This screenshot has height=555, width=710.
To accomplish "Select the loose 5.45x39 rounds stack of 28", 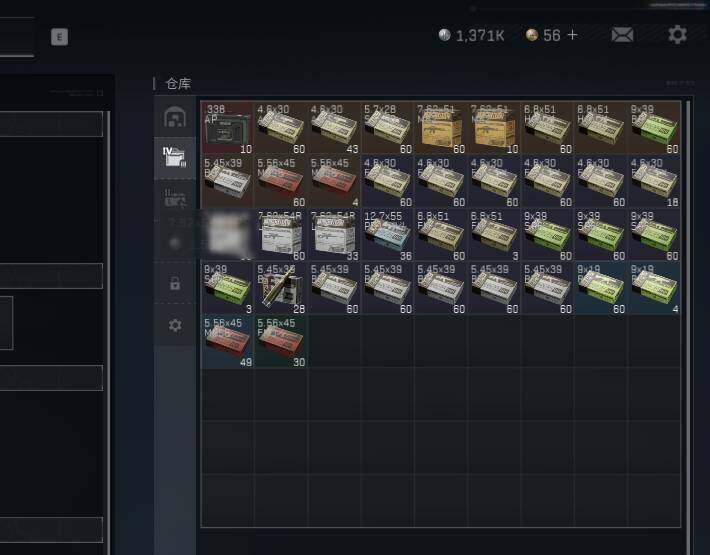I will tap(281, 288).
